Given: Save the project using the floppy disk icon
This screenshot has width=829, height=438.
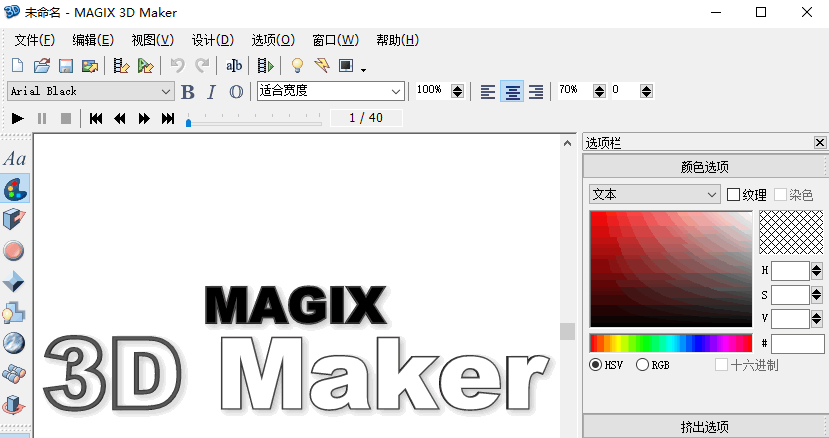Looking at the screenshot, I should (66, 66).
